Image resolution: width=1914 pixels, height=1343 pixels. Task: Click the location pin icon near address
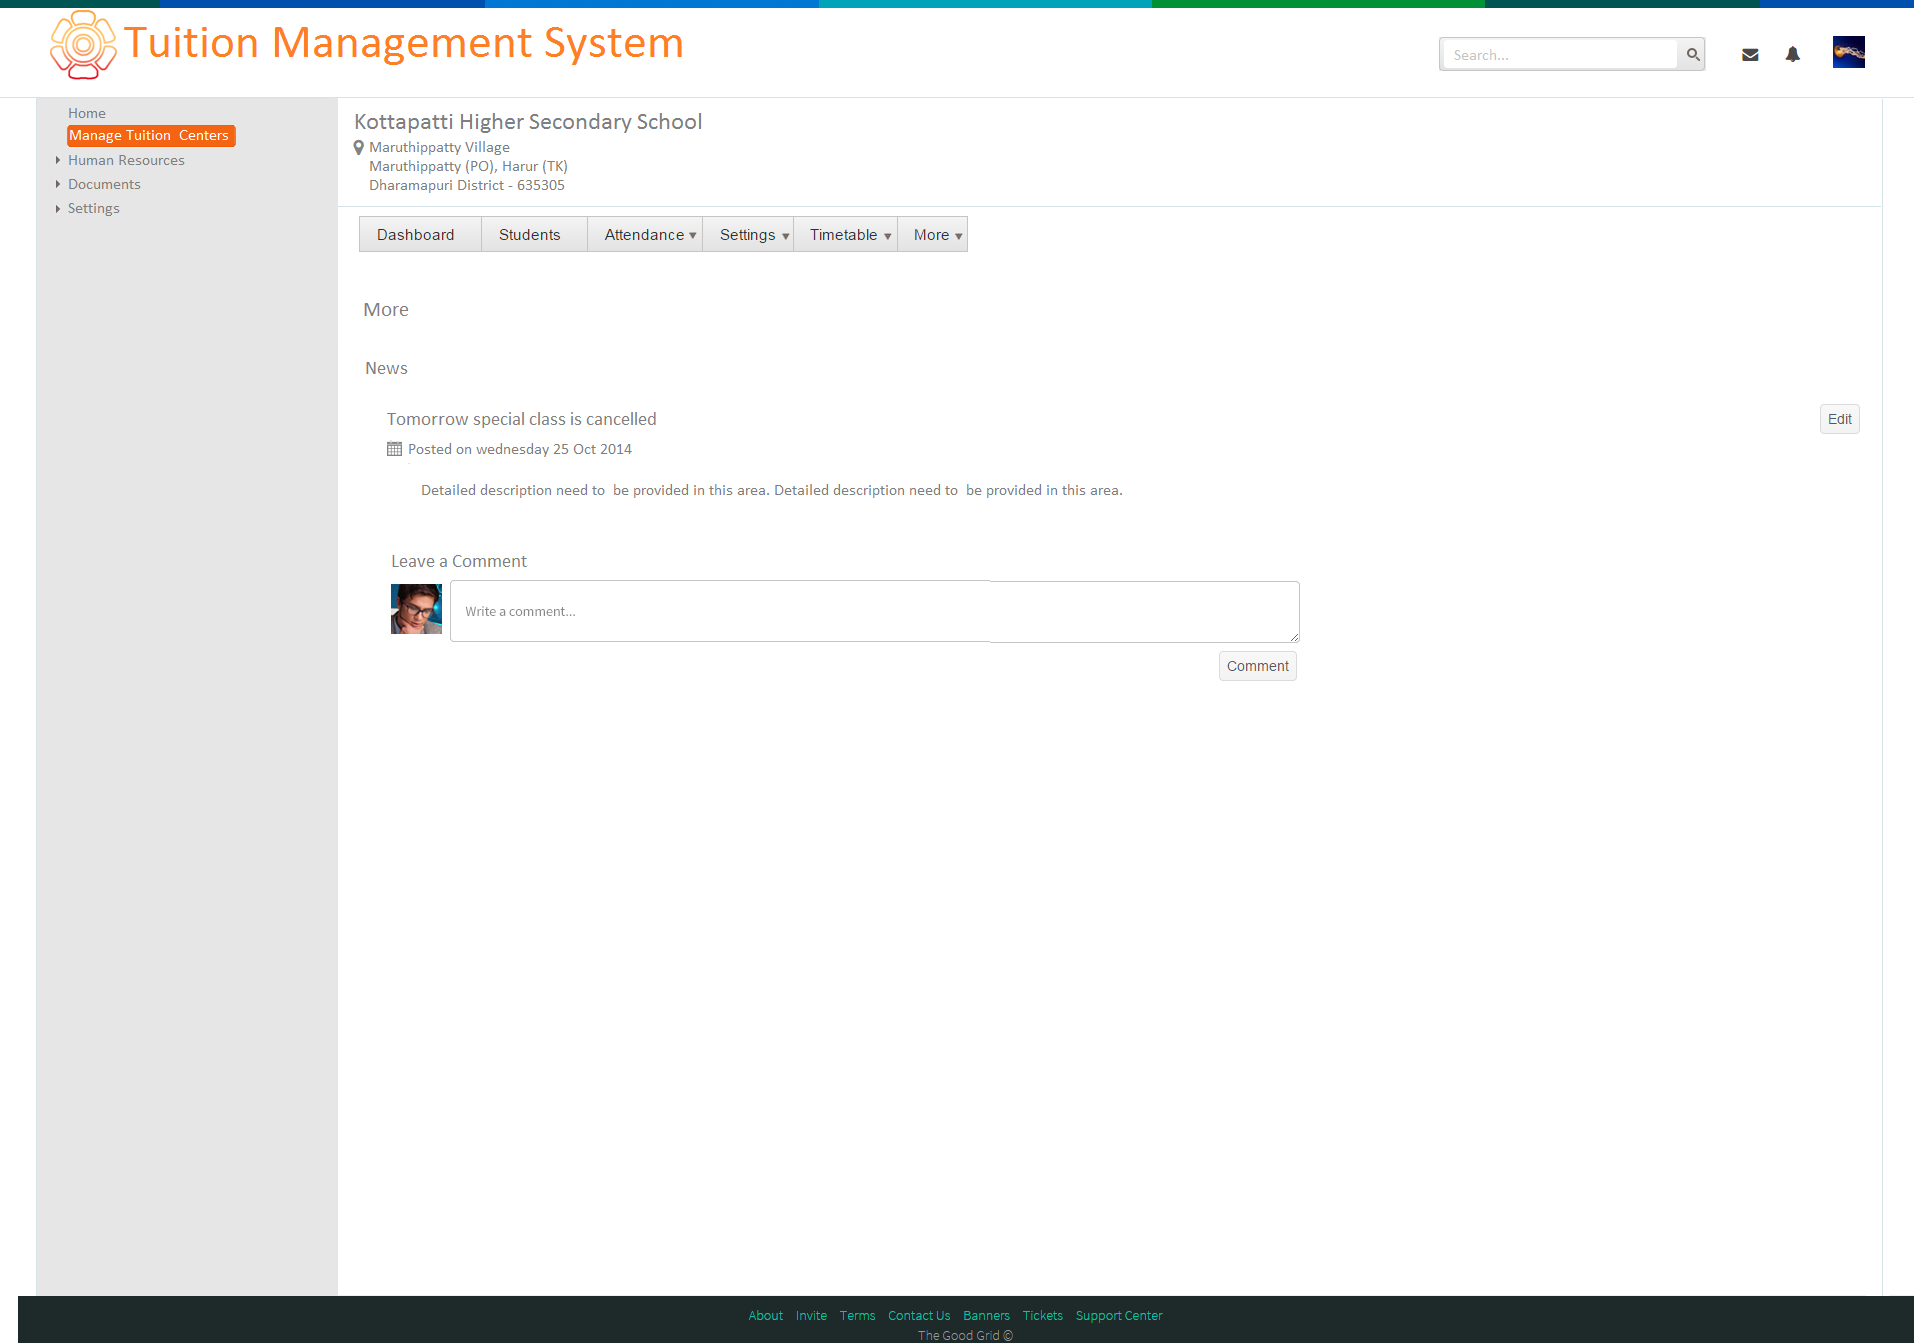coord(359,148)
